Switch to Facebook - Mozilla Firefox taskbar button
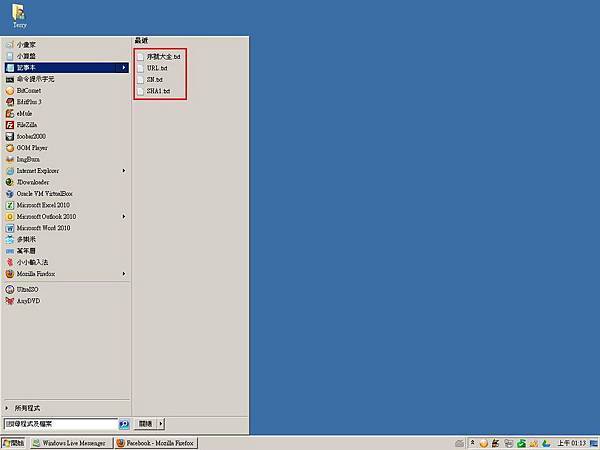 156,443
